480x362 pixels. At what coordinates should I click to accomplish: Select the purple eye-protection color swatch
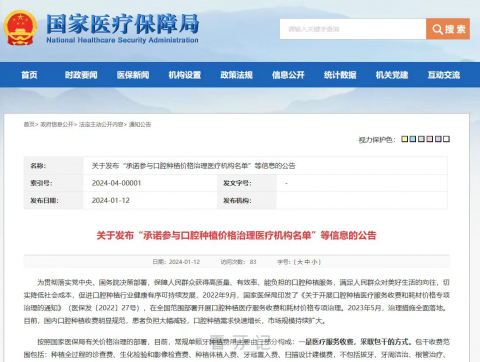click(438, 139)
